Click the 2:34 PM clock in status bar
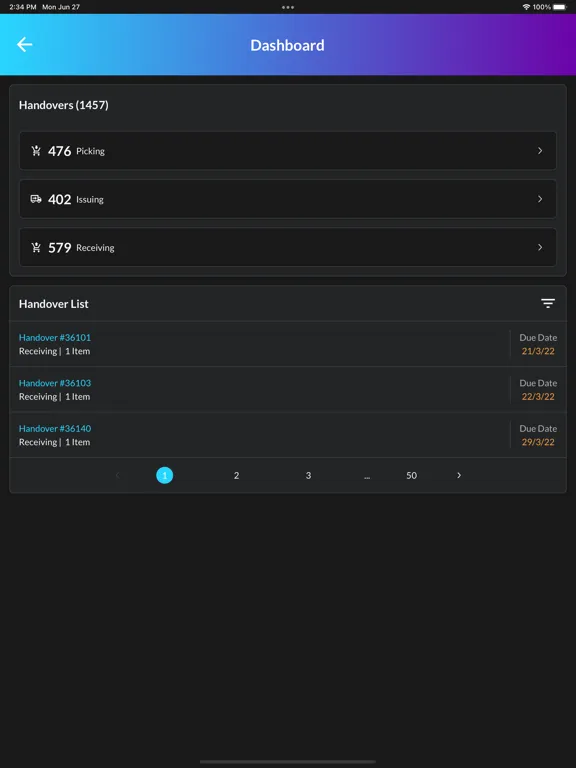This screenshot has width=576, height=768. [x=23, y=7]
